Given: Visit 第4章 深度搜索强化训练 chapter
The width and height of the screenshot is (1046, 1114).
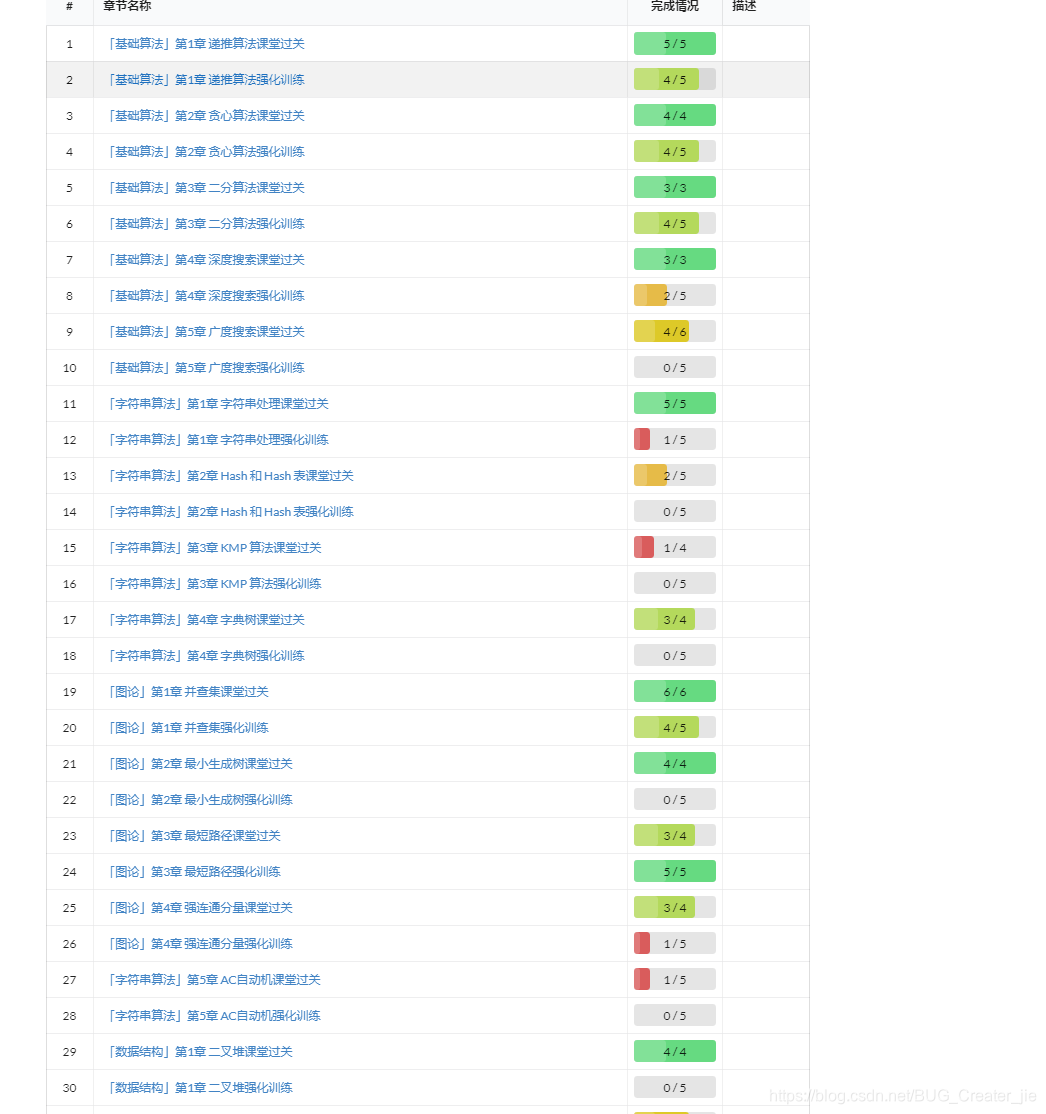Looking at the screenshot, I should [205, 296].
